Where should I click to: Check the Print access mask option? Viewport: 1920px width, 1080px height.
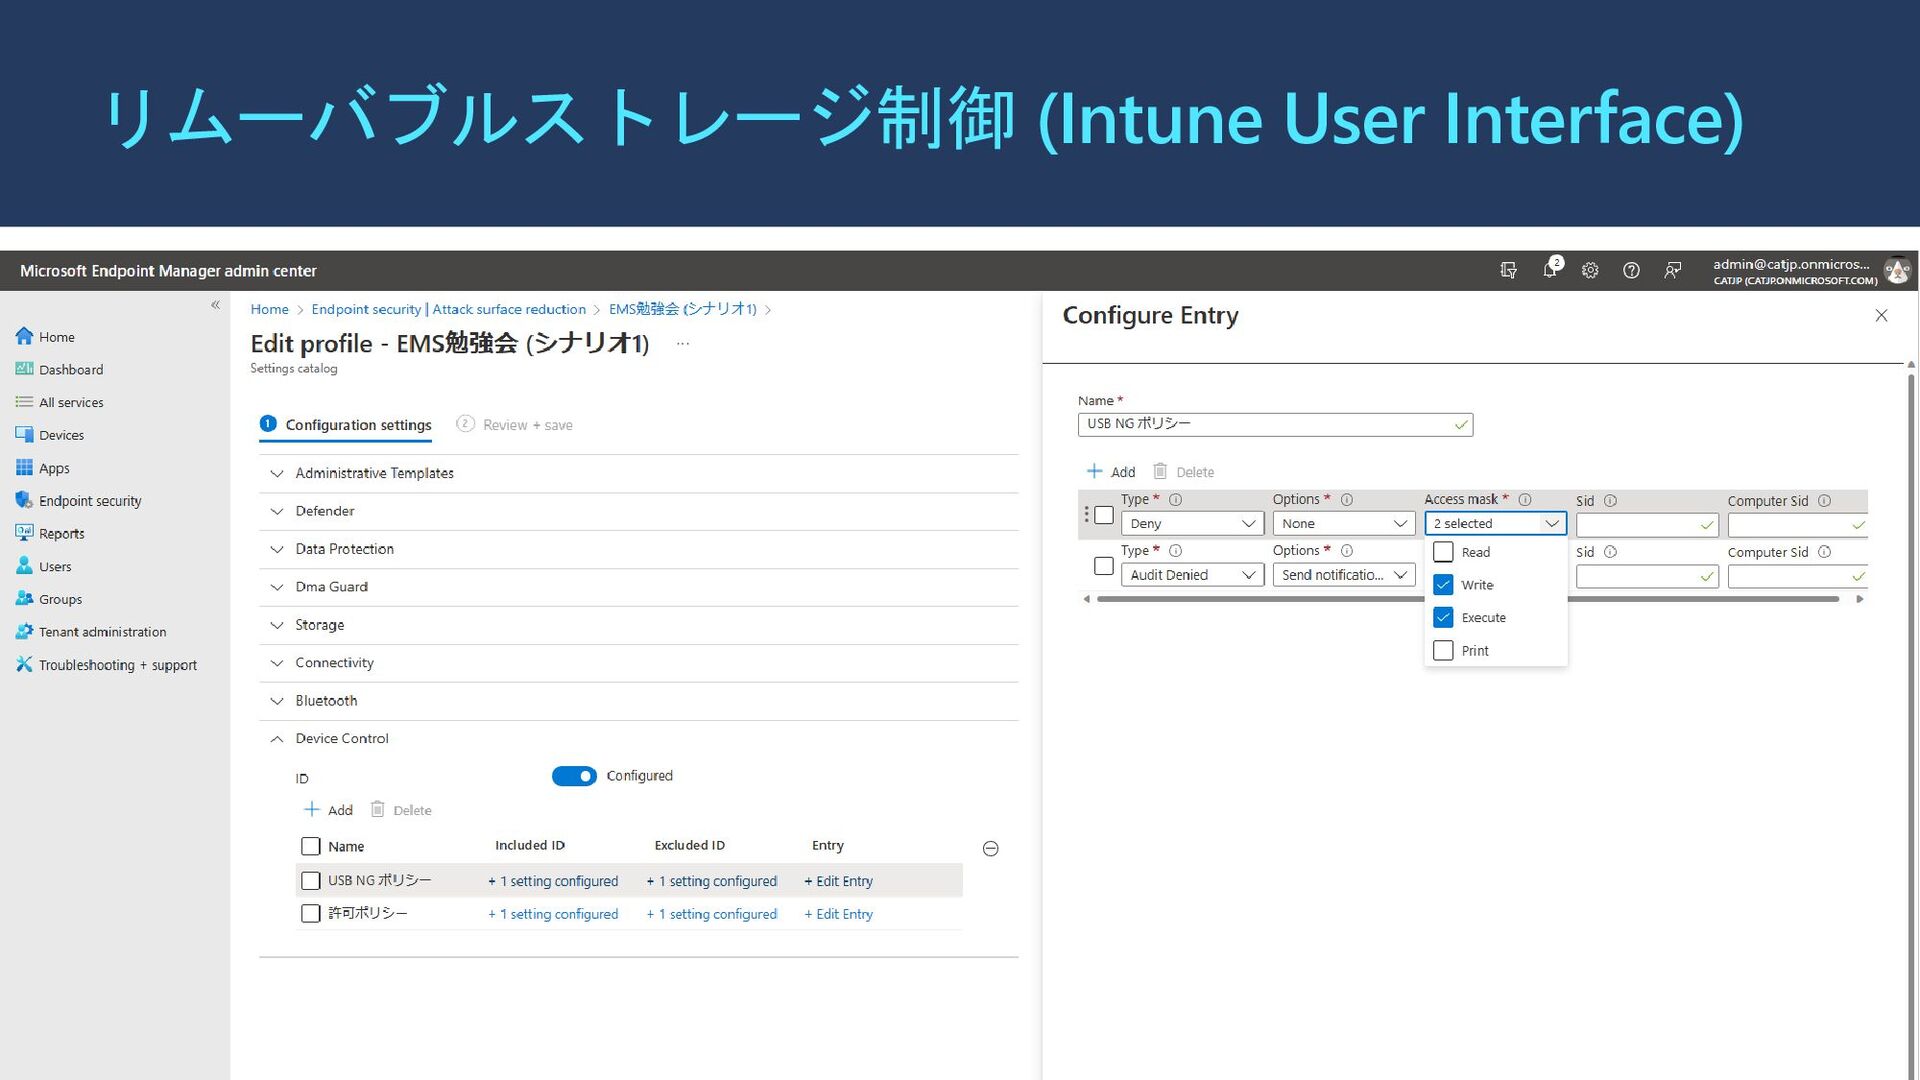(1443, 651)
